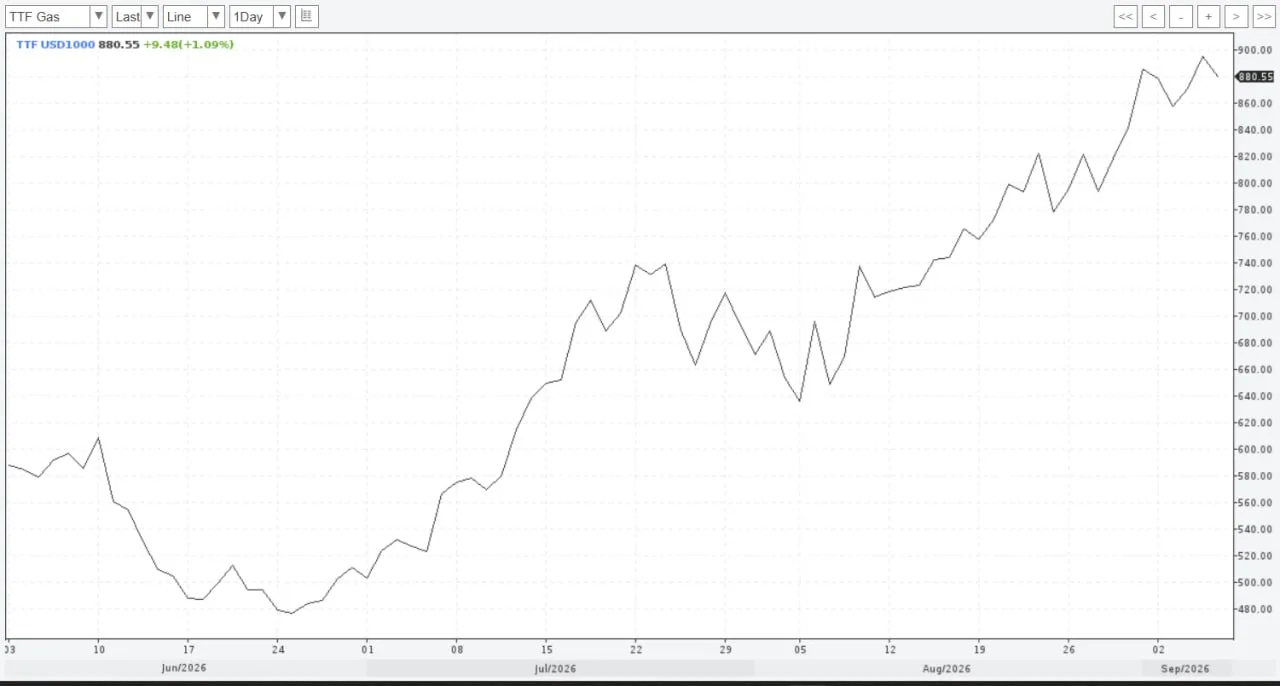Viewport: 1280px width, 686px height.
Task: Open the TTF Gas instrument dropdown
Action: point(56,16)
